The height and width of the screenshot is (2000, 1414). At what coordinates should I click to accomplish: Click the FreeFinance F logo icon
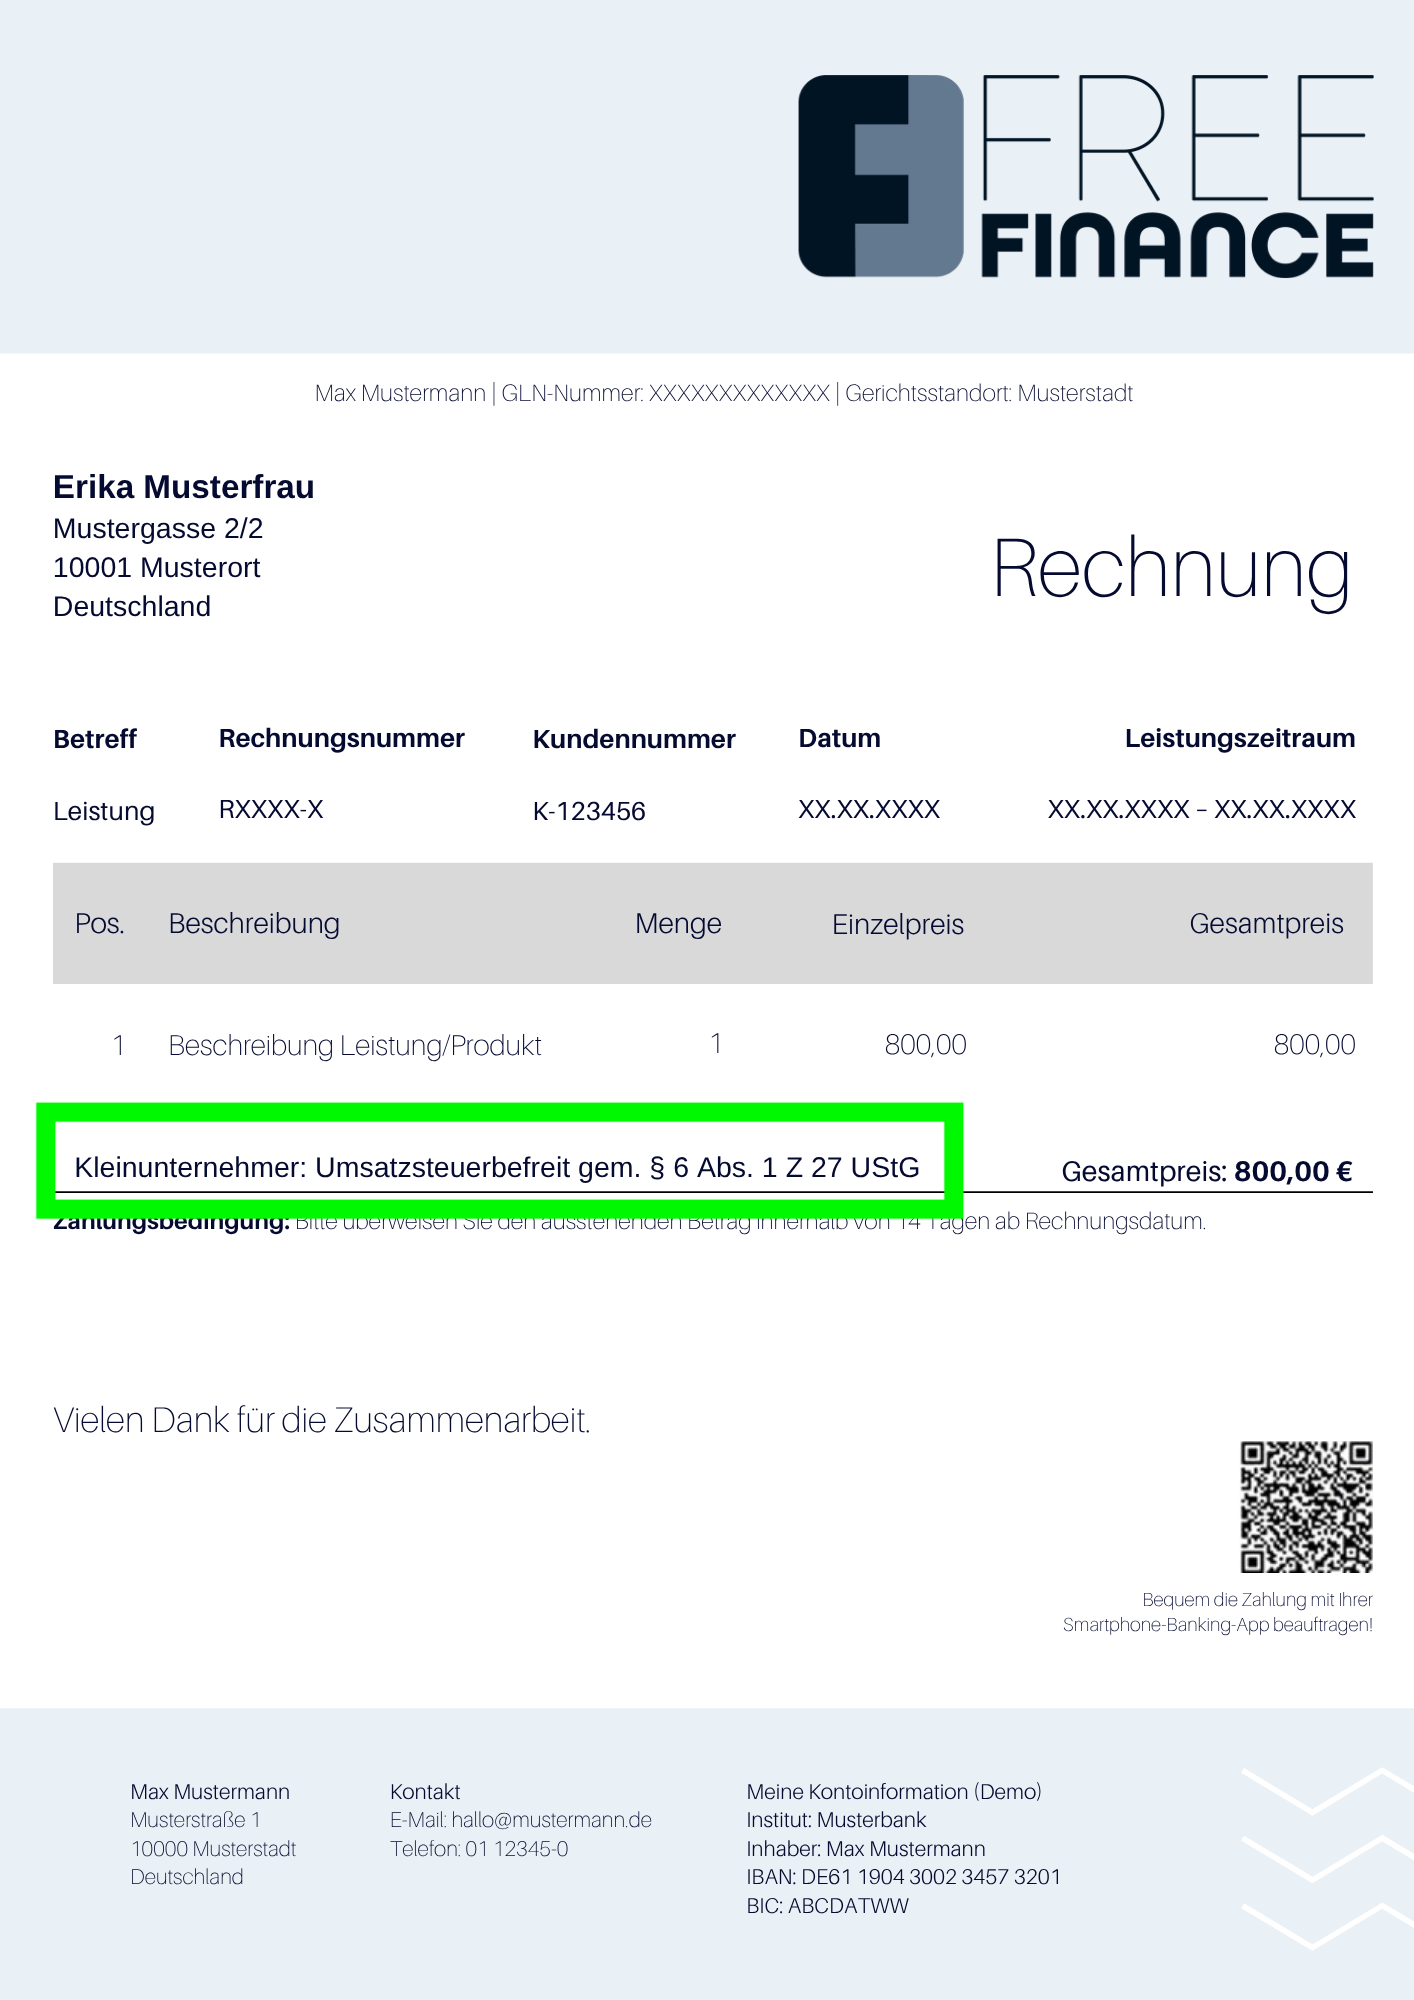(x=880, y=176)
